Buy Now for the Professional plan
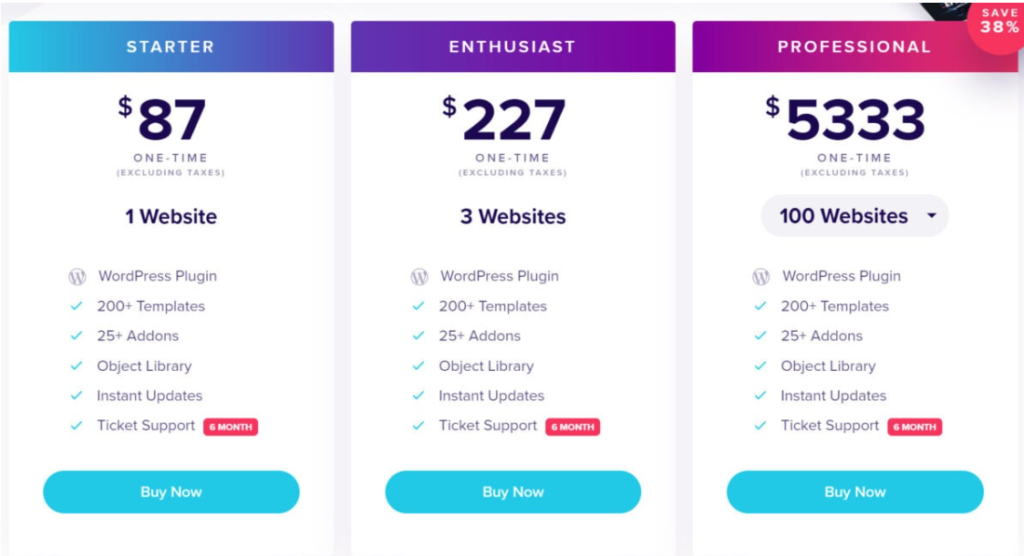Screen dimensions: 1024x556 coord(855,492)
